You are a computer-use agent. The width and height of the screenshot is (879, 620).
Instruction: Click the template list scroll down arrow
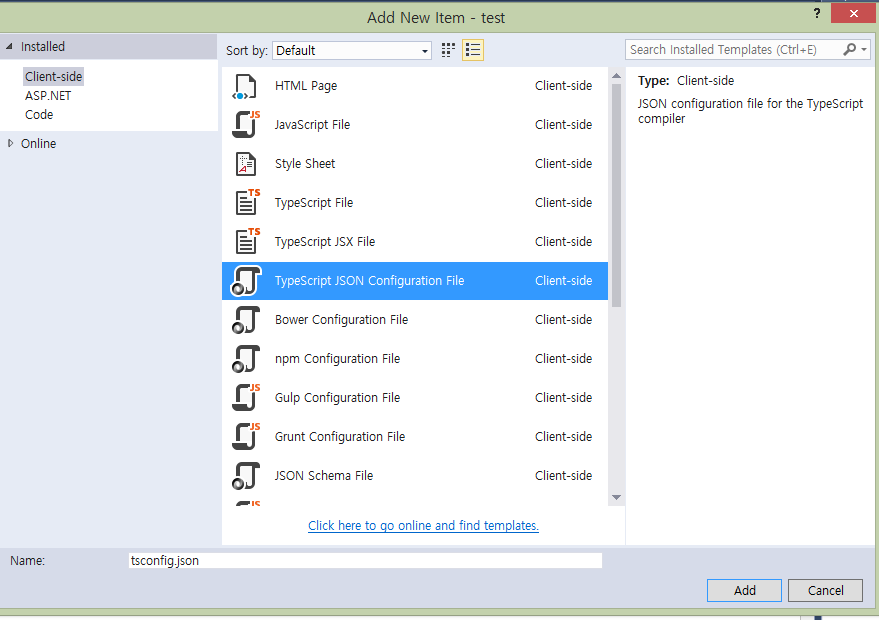click(x=616, y=497)
